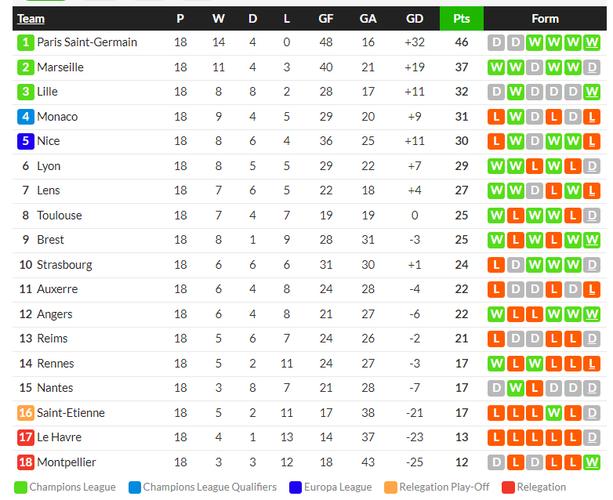613x500 pixels.
Task: Select the Strasbourg team name
Action: coord(65,265)
